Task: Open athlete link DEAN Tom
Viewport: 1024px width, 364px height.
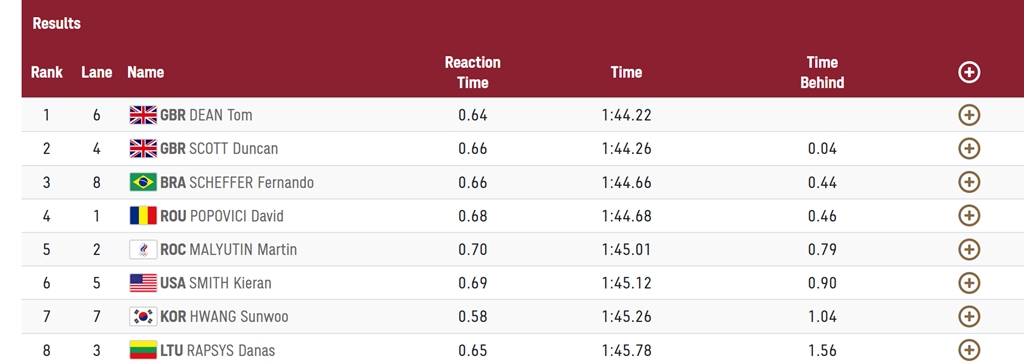Action: tap(221, 116)
